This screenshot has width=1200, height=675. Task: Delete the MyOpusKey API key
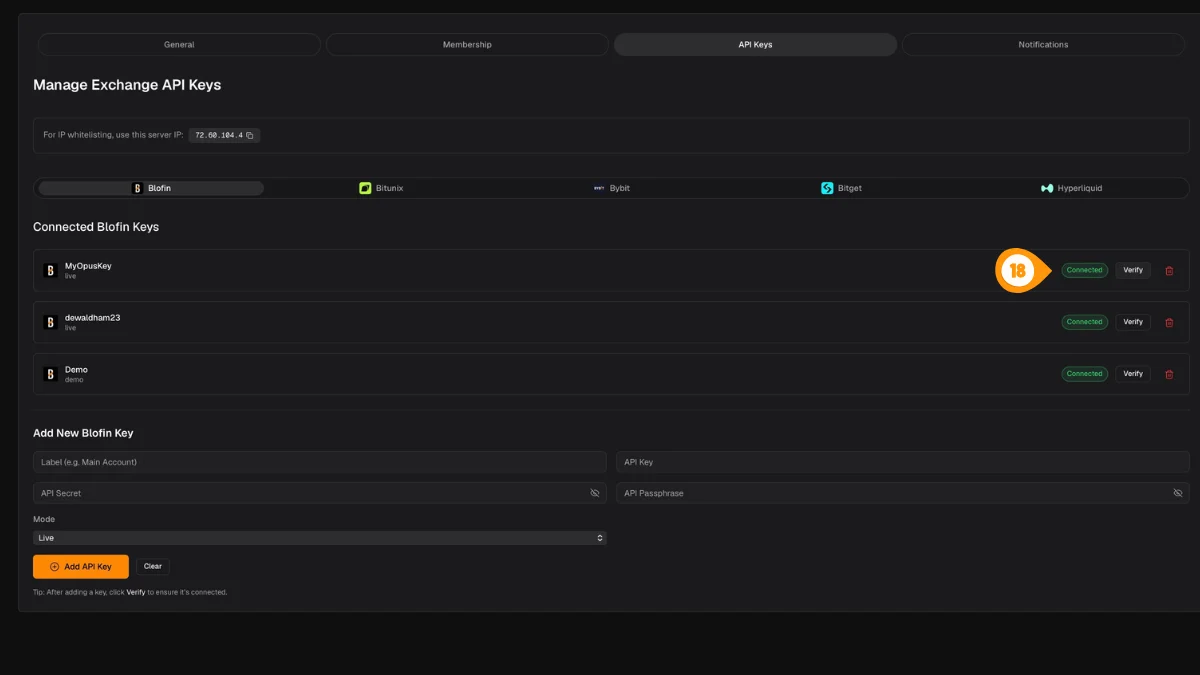(x=1169, y=270)
